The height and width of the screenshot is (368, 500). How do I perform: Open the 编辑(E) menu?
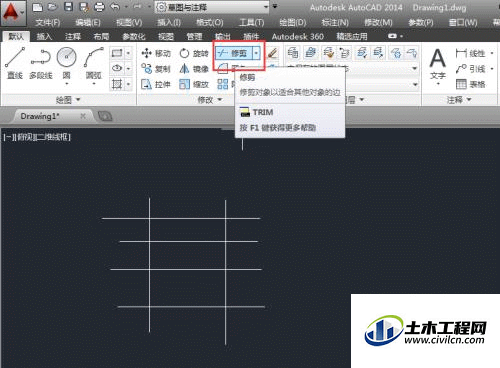tap(88, 23)
